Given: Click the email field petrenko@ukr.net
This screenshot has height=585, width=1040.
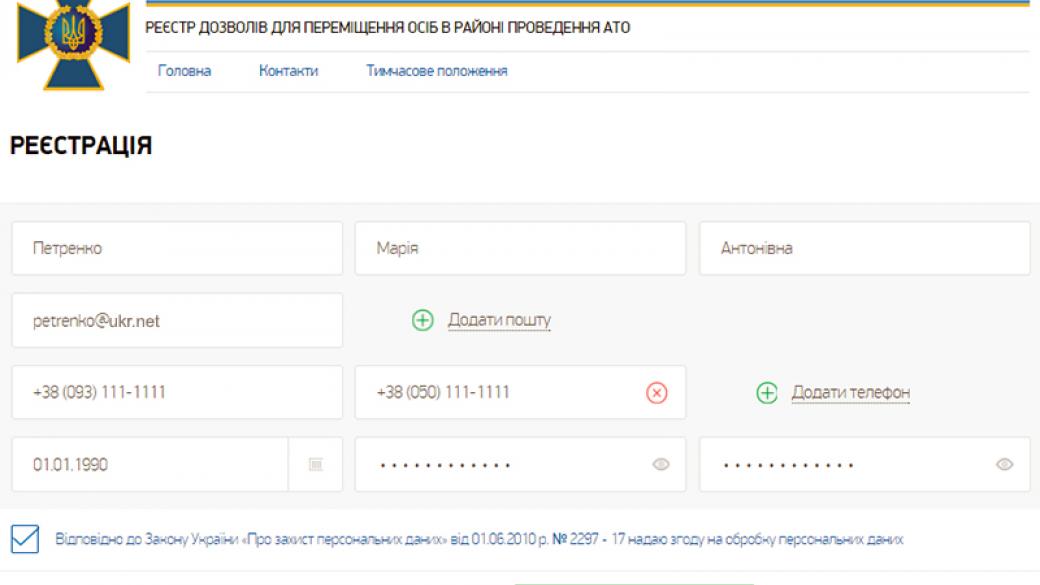Looking at the screenshot, I should point(177,320).
